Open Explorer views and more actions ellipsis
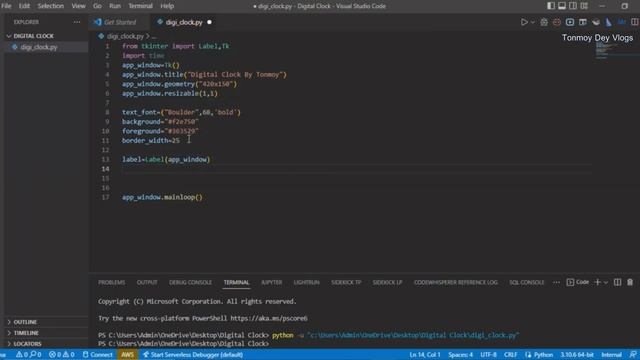640x360 pixels. [x=77, y=22]
